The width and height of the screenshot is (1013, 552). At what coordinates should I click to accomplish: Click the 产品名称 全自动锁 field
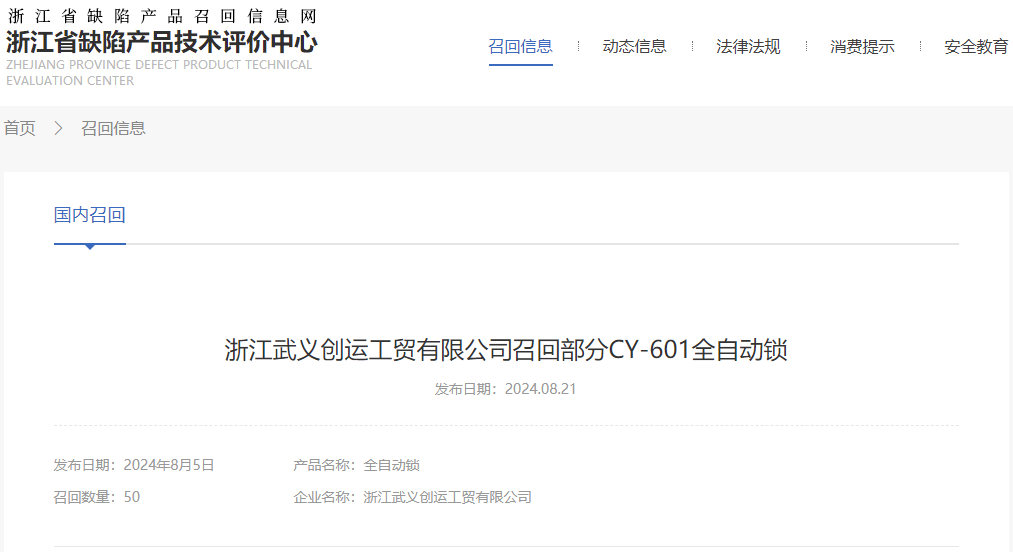click(x=356, y=465)
